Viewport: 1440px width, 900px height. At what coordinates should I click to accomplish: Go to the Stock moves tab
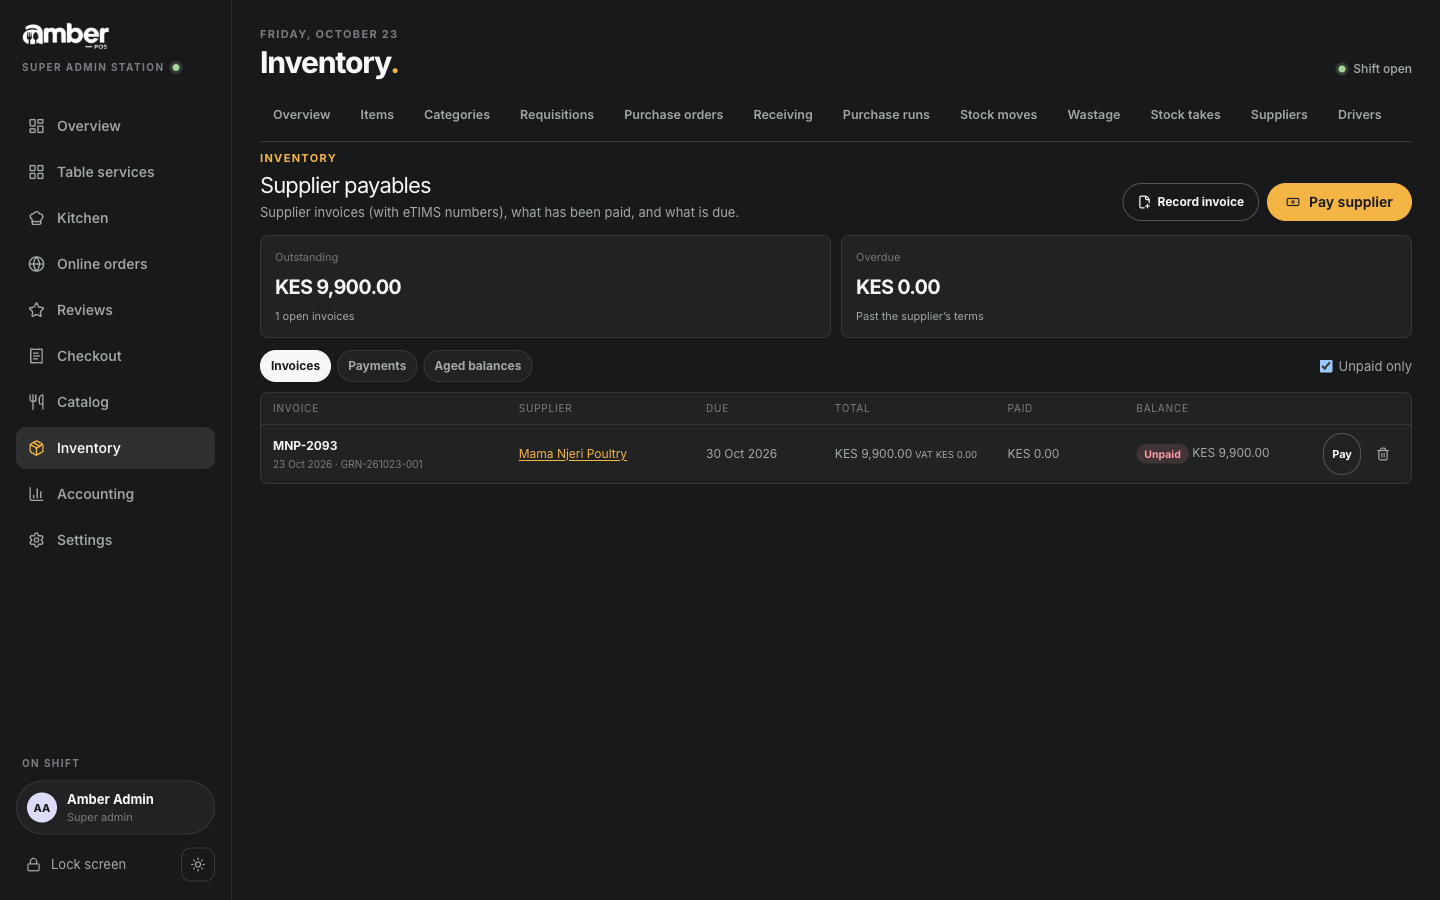coord(998,115)
